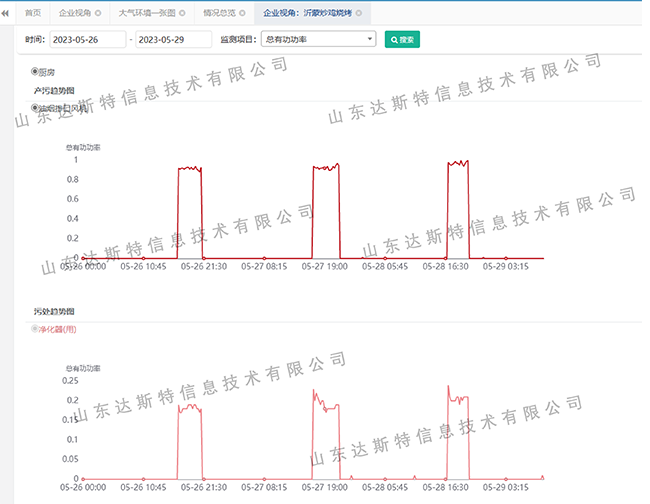Click the 05-26 21:30 plateau in lower chart
This screenshot has width=650, height=504.
pyautogui.click(x=189, y=408)
